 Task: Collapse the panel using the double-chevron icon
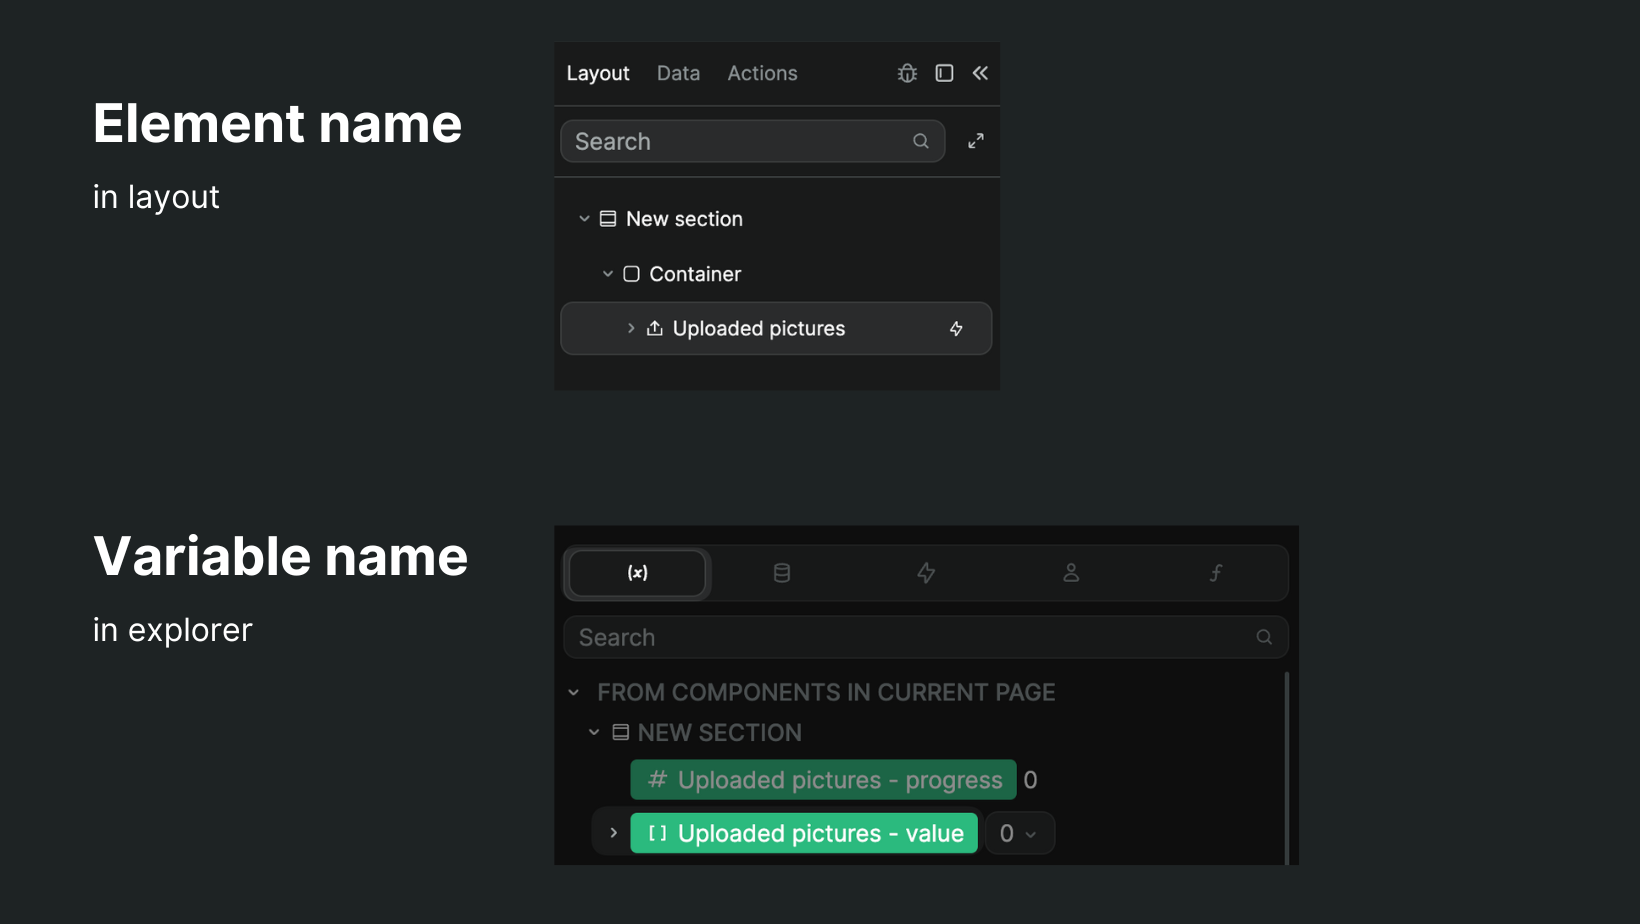[980, 73]
